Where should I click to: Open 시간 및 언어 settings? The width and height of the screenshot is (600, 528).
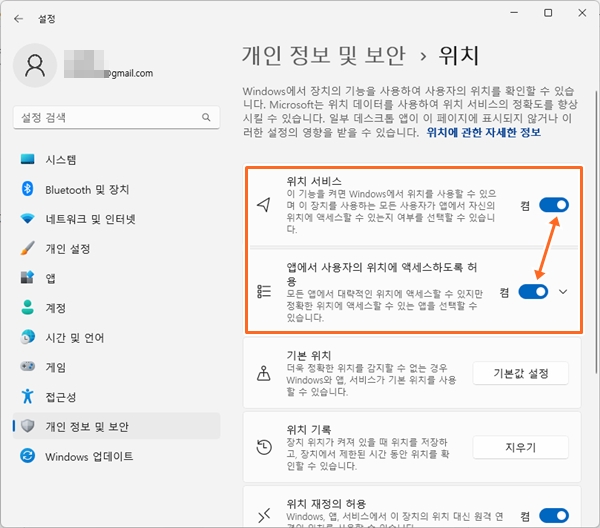click(116, 337)
